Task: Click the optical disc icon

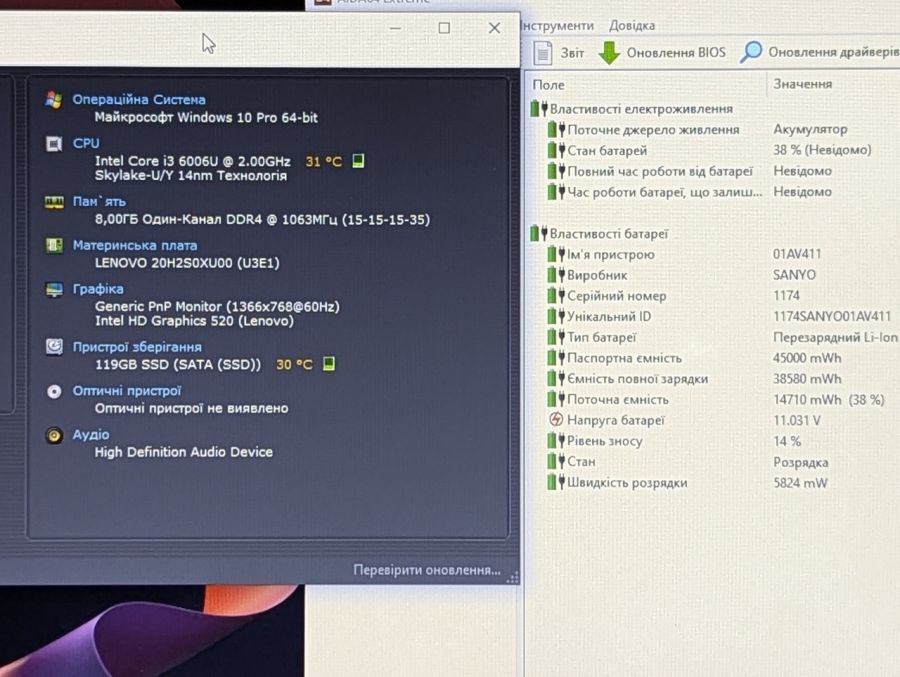Action: [x=55, y=392]
